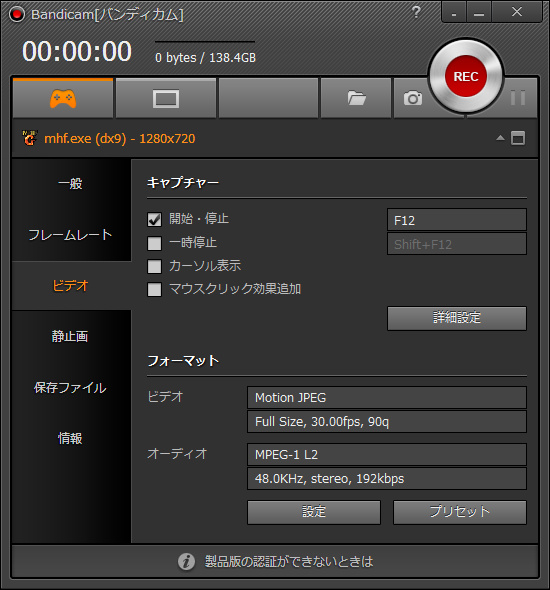This screenshot has height=590, width=550.
Task: Uncheck the 開始・停止 hotkey checkbox
Action: [x=154, y=219]
